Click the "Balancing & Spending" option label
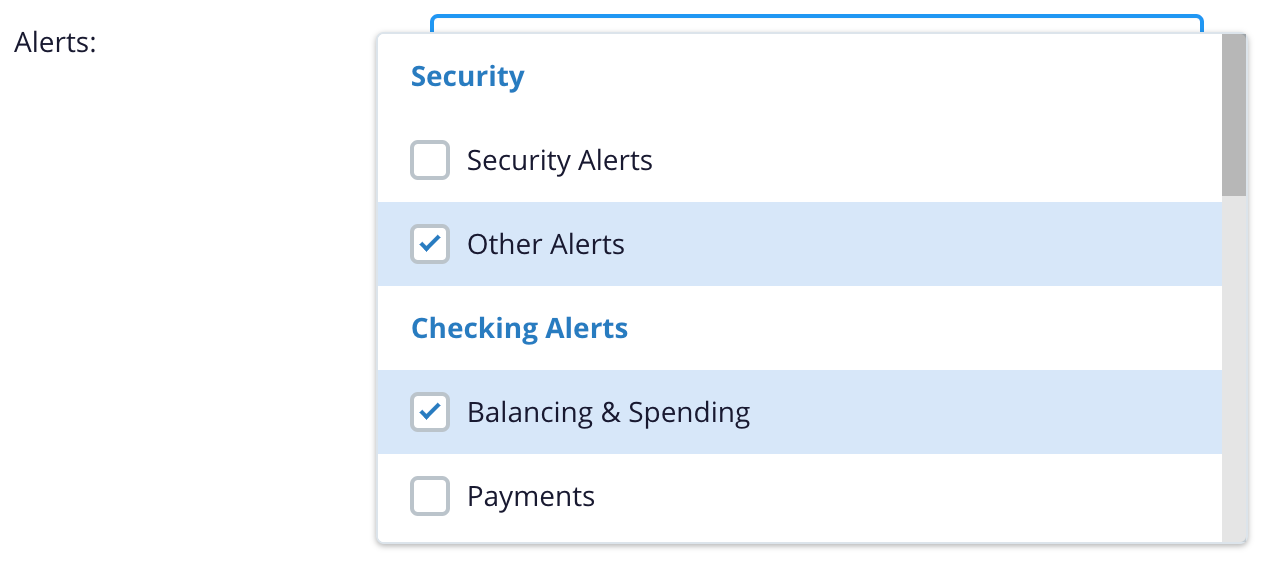The width and height of the screenshot is (1266, 562). (x=608, y=412)
